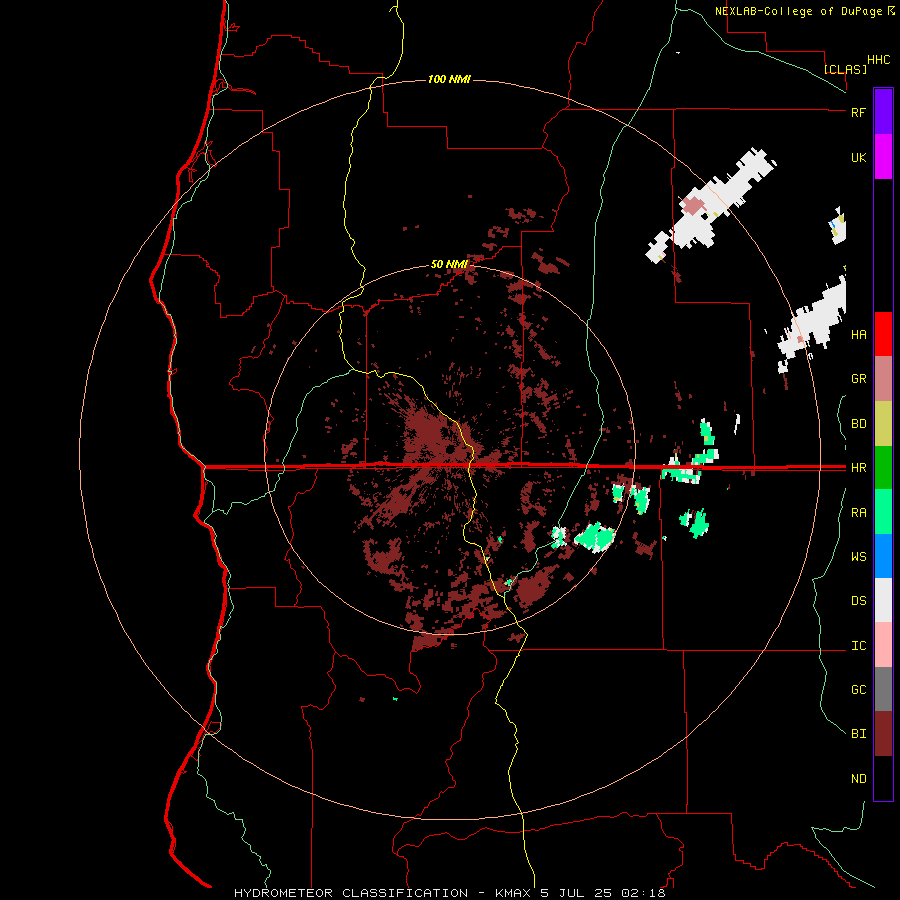Click the RA legend label
The width and height of the screenshot is (900, 900).
coord(858,513)
